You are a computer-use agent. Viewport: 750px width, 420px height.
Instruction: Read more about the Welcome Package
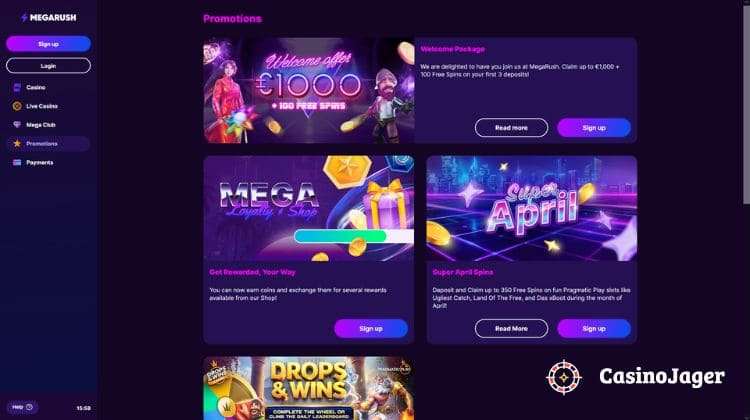pos(511,128)
